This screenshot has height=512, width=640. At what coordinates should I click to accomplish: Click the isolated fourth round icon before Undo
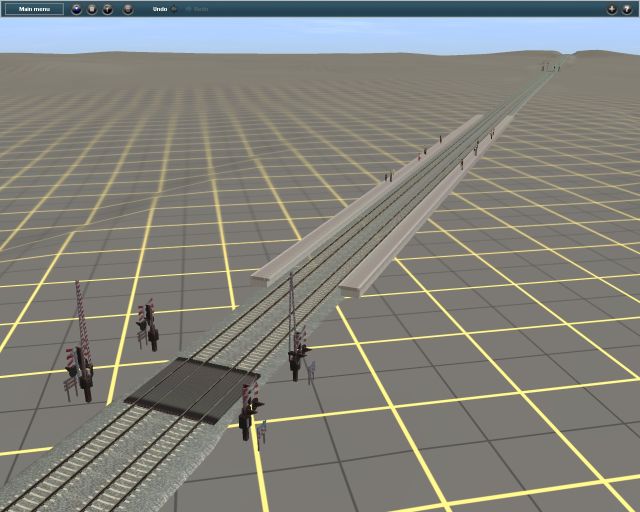point(127,9)
